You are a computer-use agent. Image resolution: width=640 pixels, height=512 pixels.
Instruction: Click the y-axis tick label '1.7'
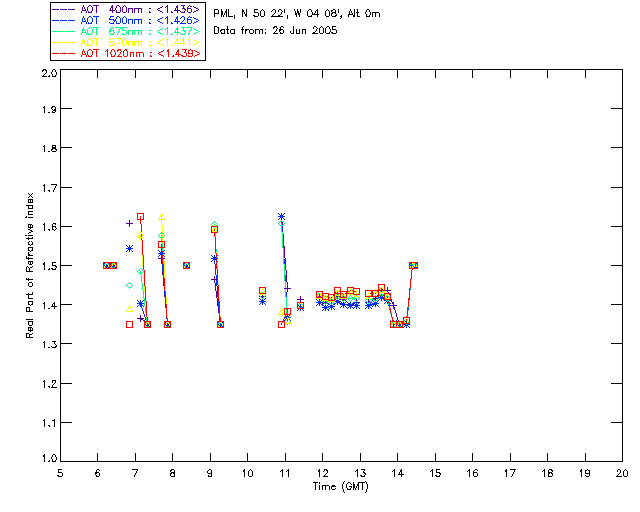point(49,188)
